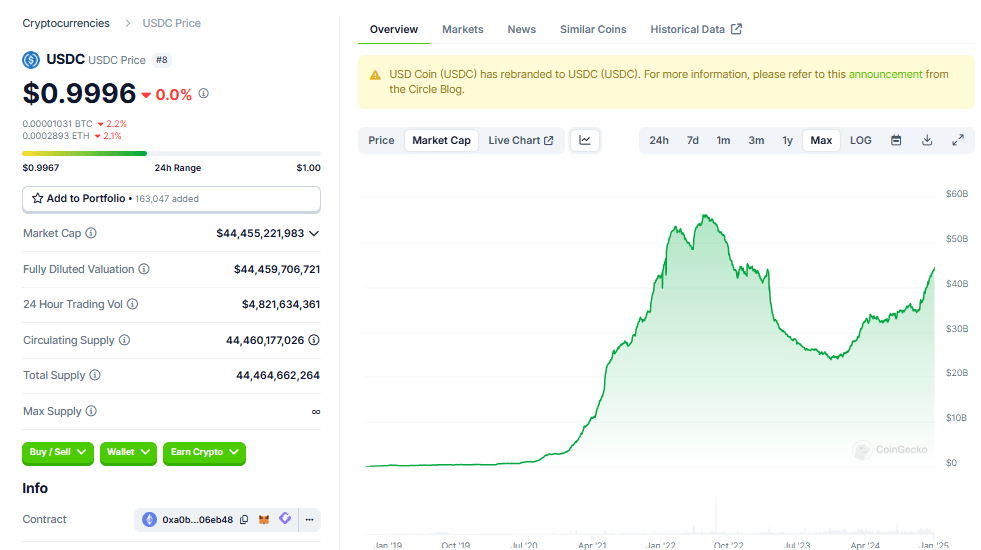Open Total Supply info icon
This screenshot has height=550, width=981.
pos(95,375)
